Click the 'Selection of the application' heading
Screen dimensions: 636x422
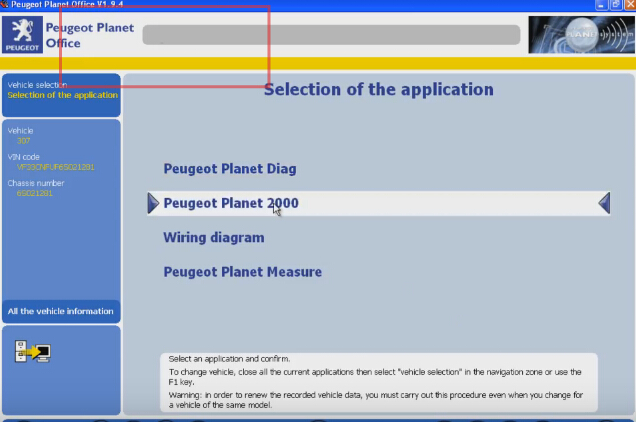click(379, 89)
